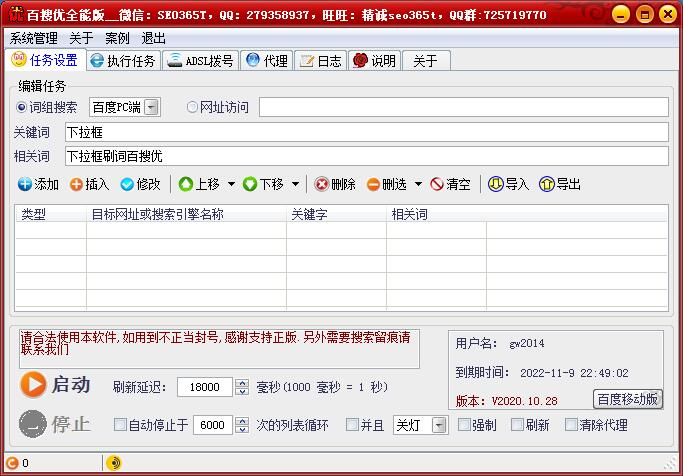Image resolution: width=683 pixels, height=476 pixels.
Task: Open the 任务设置 tab
Action: tap(45, 60)
